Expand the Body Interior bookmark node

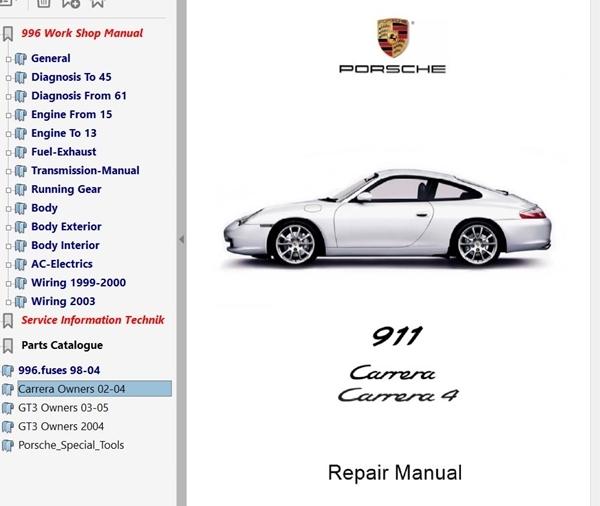8,246
